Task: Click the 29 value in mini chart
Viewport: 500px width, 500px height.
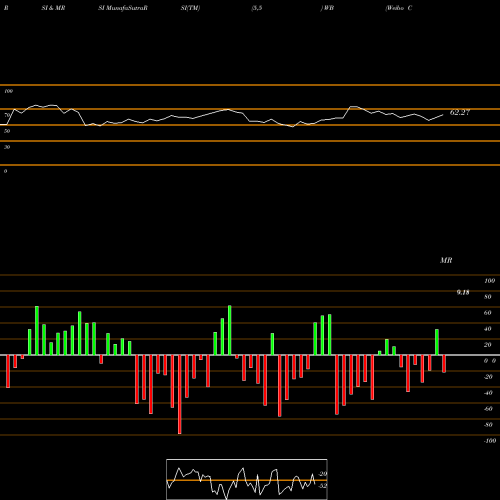Action: 323,474
